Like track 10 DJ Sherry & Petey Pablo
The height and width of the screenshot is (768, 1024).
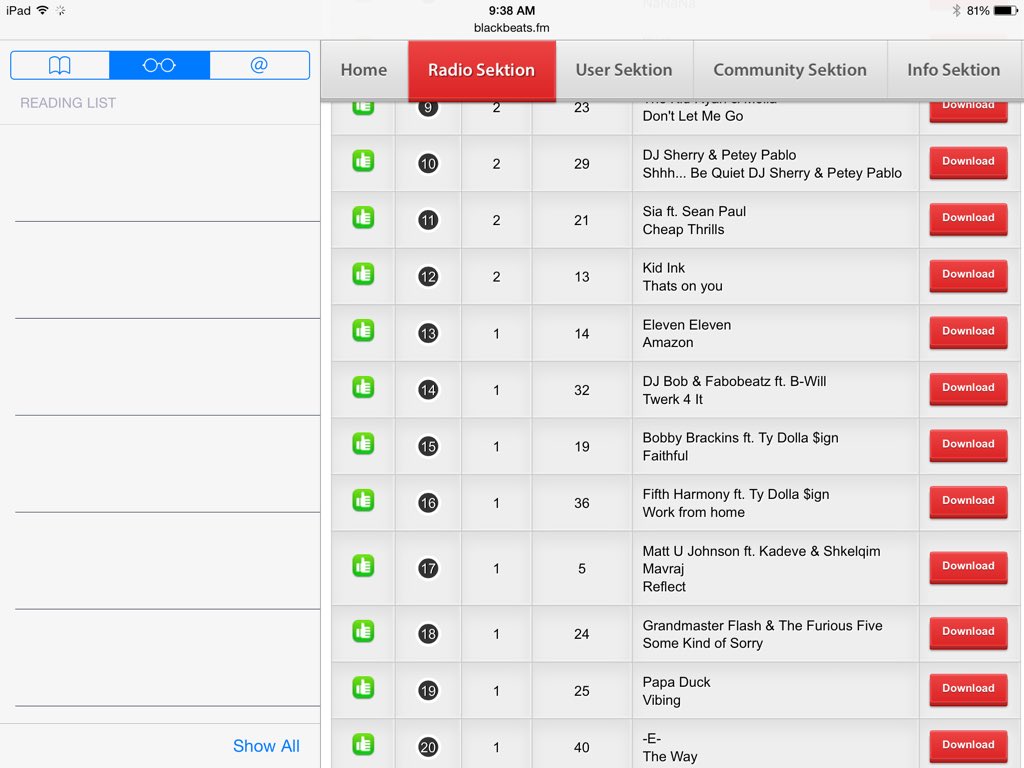[363, 161]
